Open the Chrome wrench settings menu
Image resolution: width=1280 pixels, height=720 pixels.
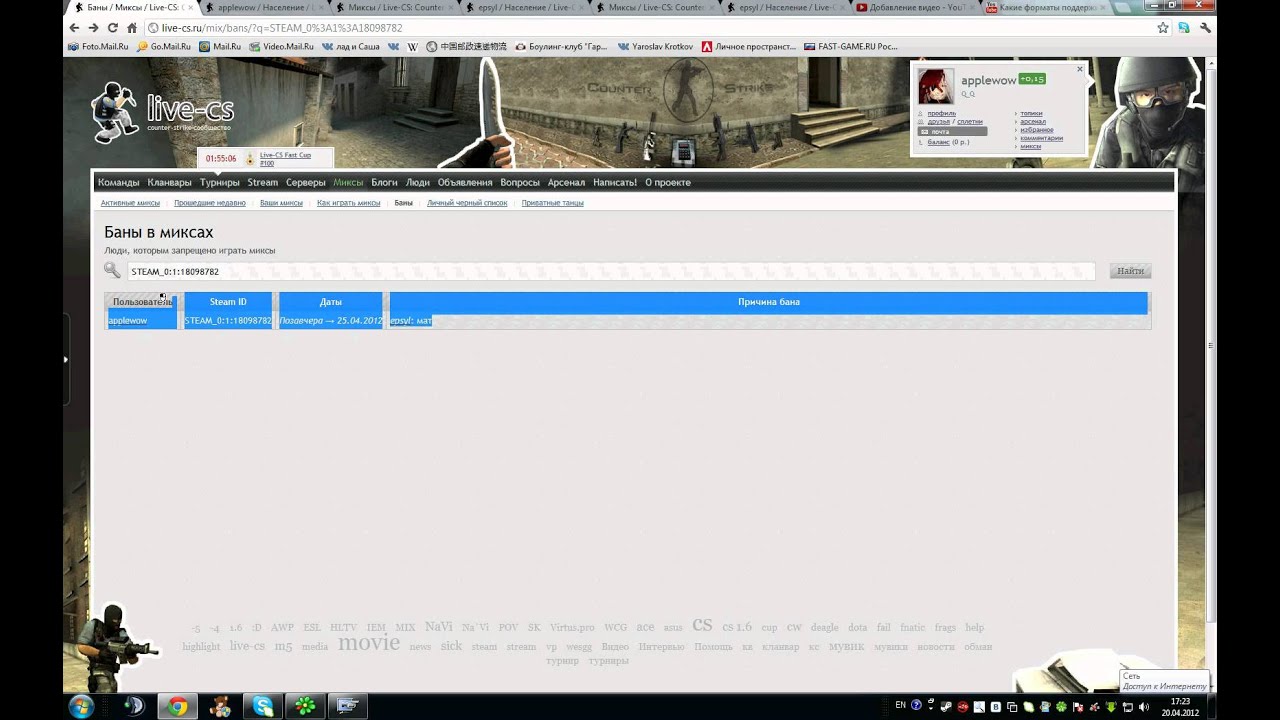pos(1205,28)
